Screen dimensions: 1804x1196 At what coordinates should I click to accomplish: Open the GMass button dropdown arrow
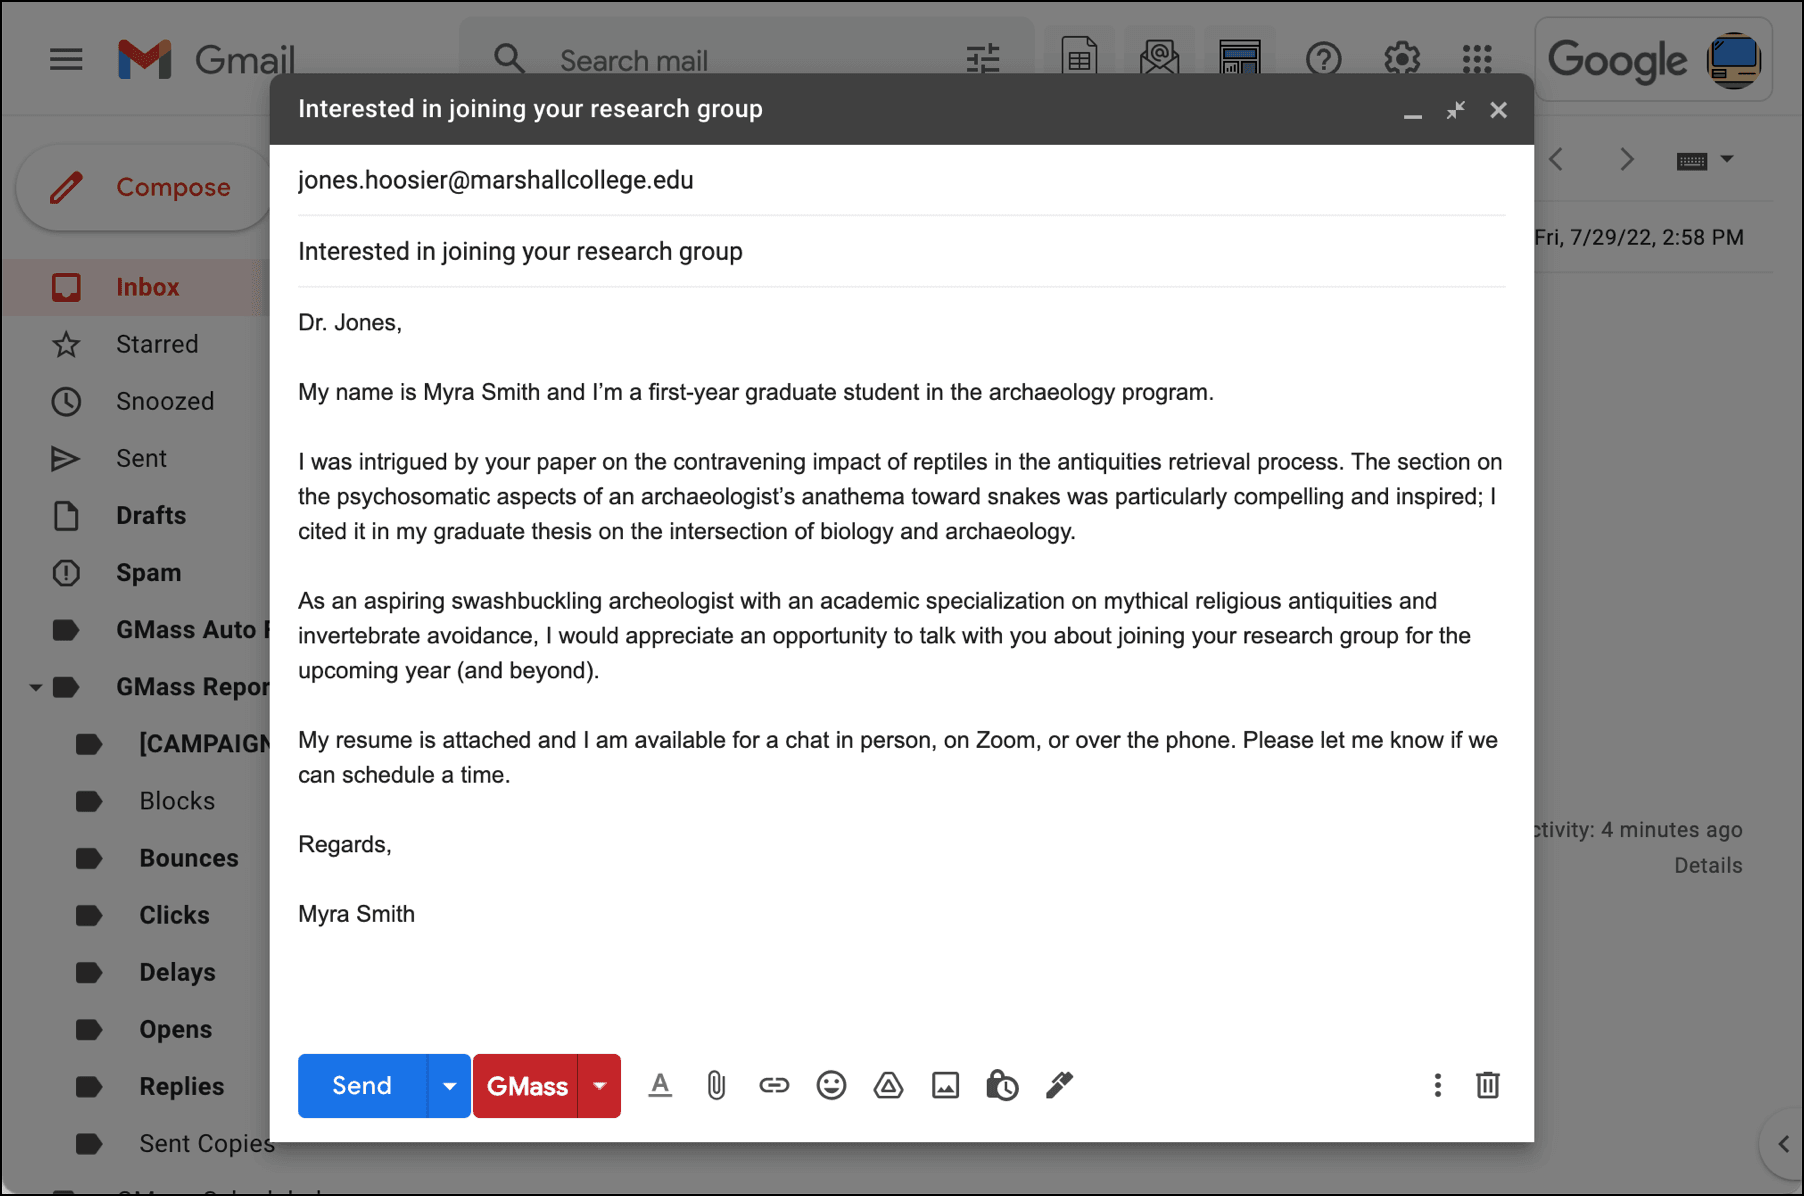(599, 1085)
